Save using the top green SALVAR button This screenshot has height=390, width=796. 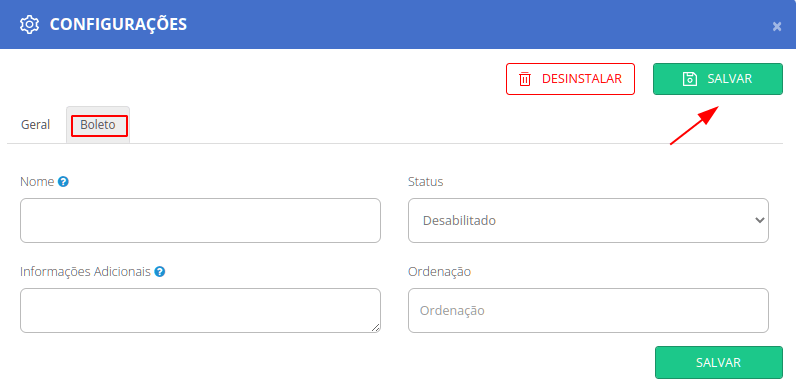[x=718, y=79]
